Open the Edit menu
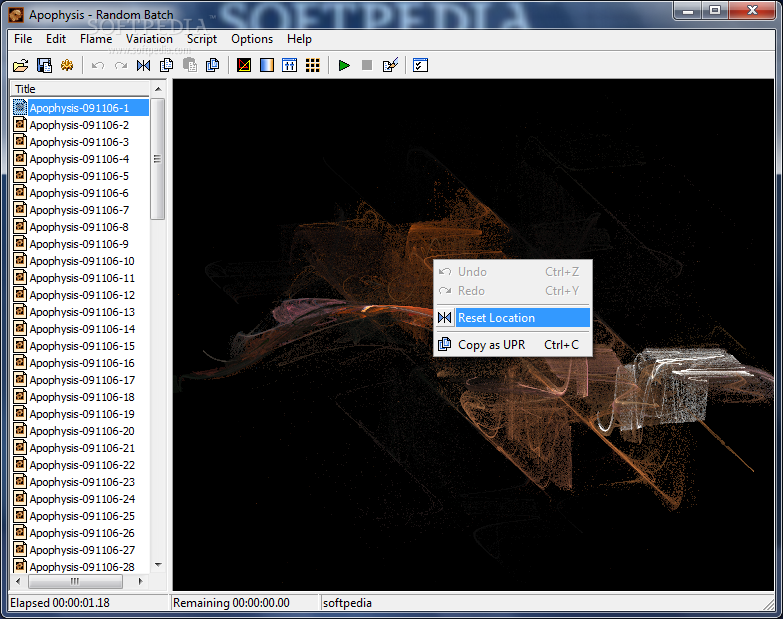The height and width of the screenshot is (619, 783). 56,39
